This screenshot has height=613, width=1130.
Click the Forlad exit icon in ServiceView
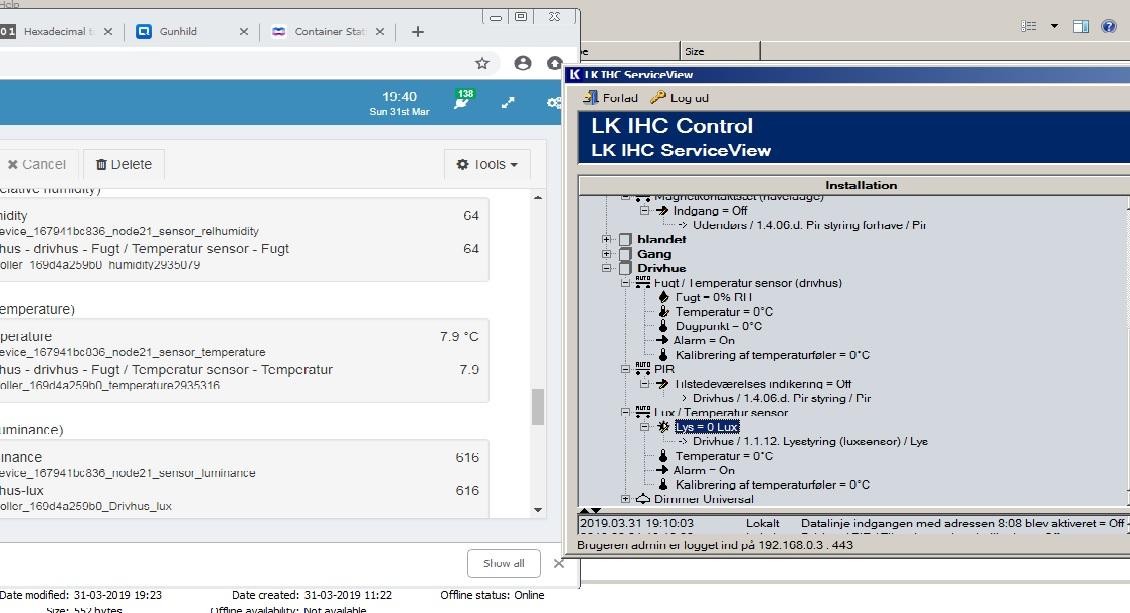(x=591, y=98)
